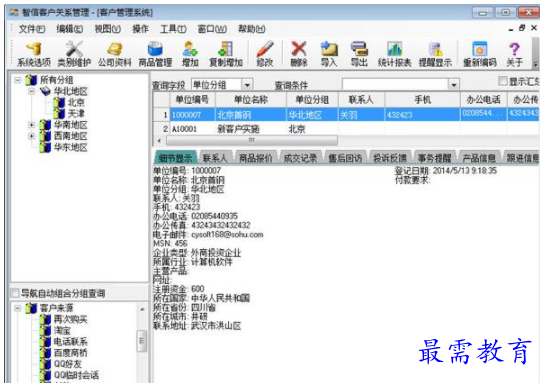
Task: Sort by 单位名称 column header
Action: pos(251,100)
